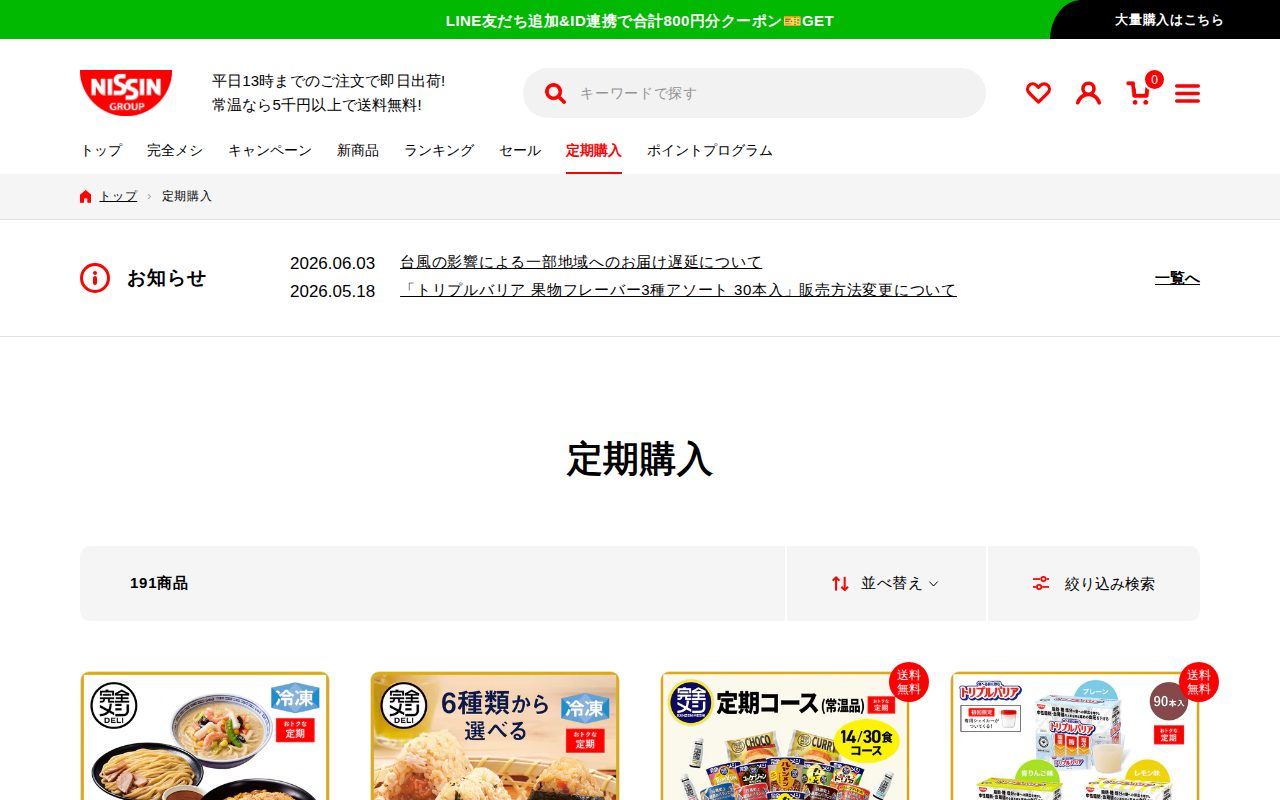Open ポイントプログラム navigation item

click(x=710, y=151)
